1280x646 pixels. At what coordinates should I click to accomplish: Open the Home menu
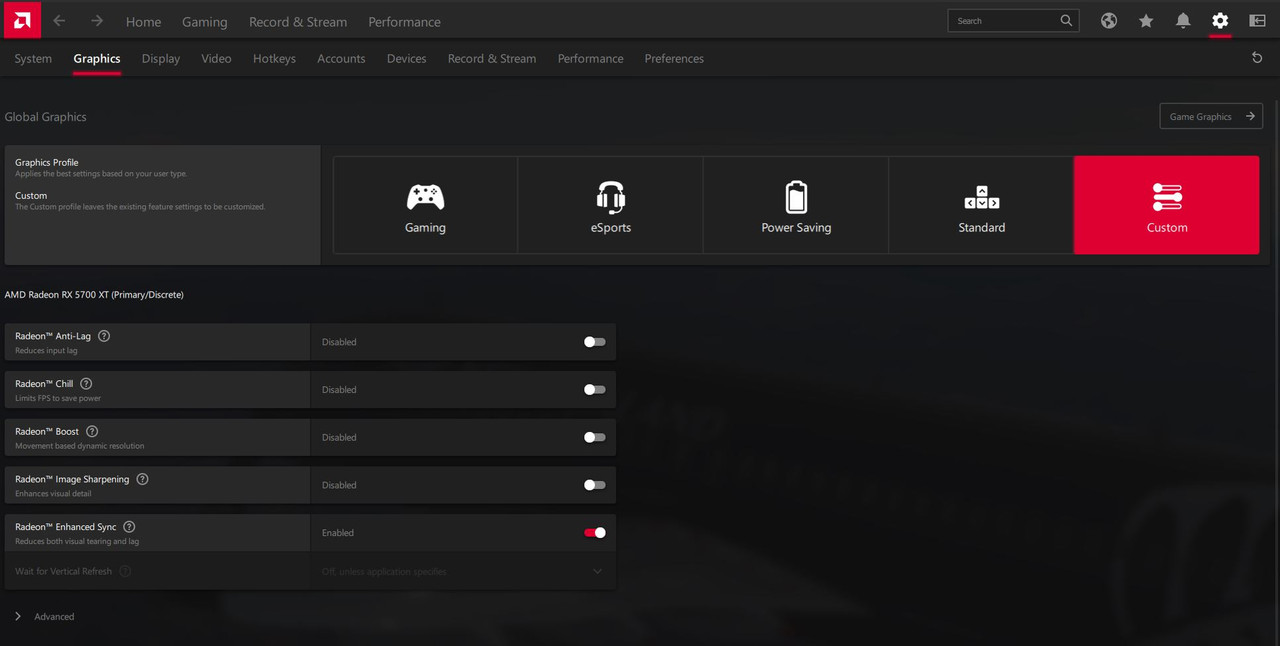[143, 21]
